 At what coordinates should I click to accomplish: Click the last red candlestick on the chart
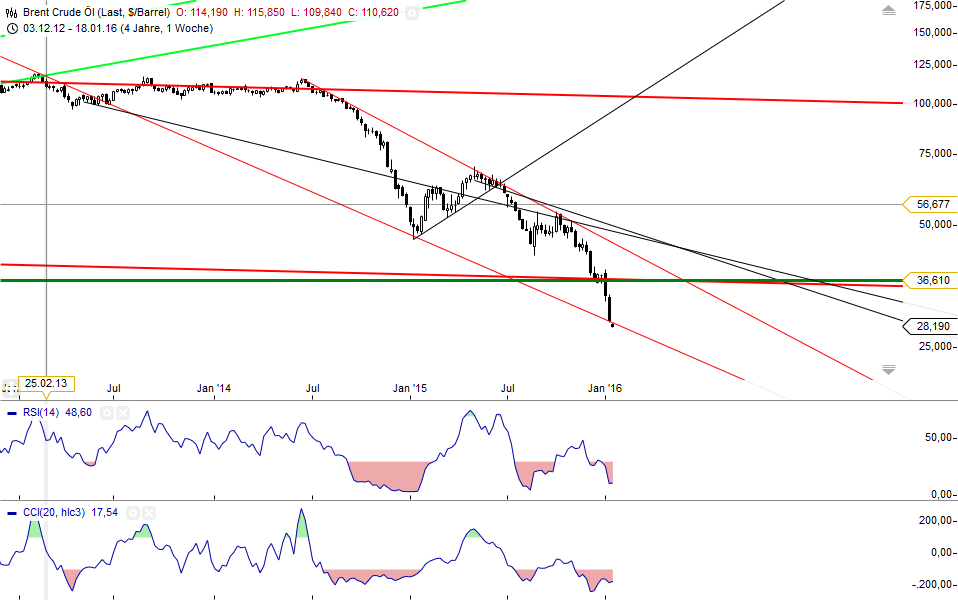click(x=610, y=310)
